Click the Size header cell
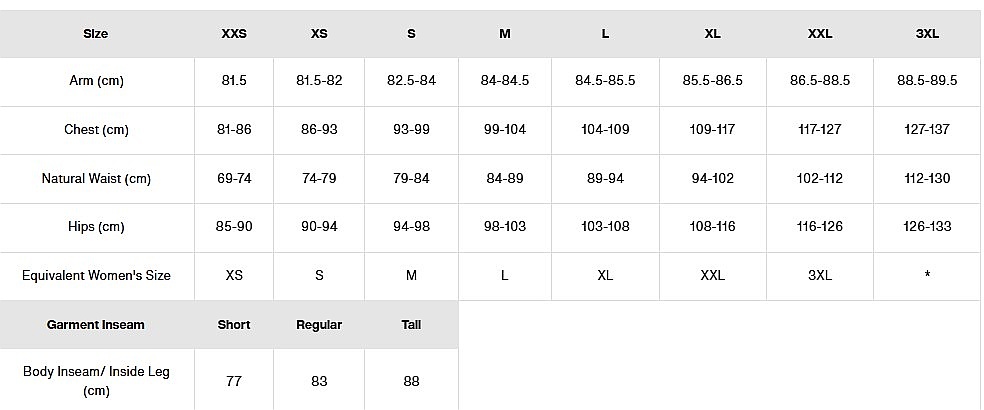This screenshot has width=984, height=410. [96, 34]
